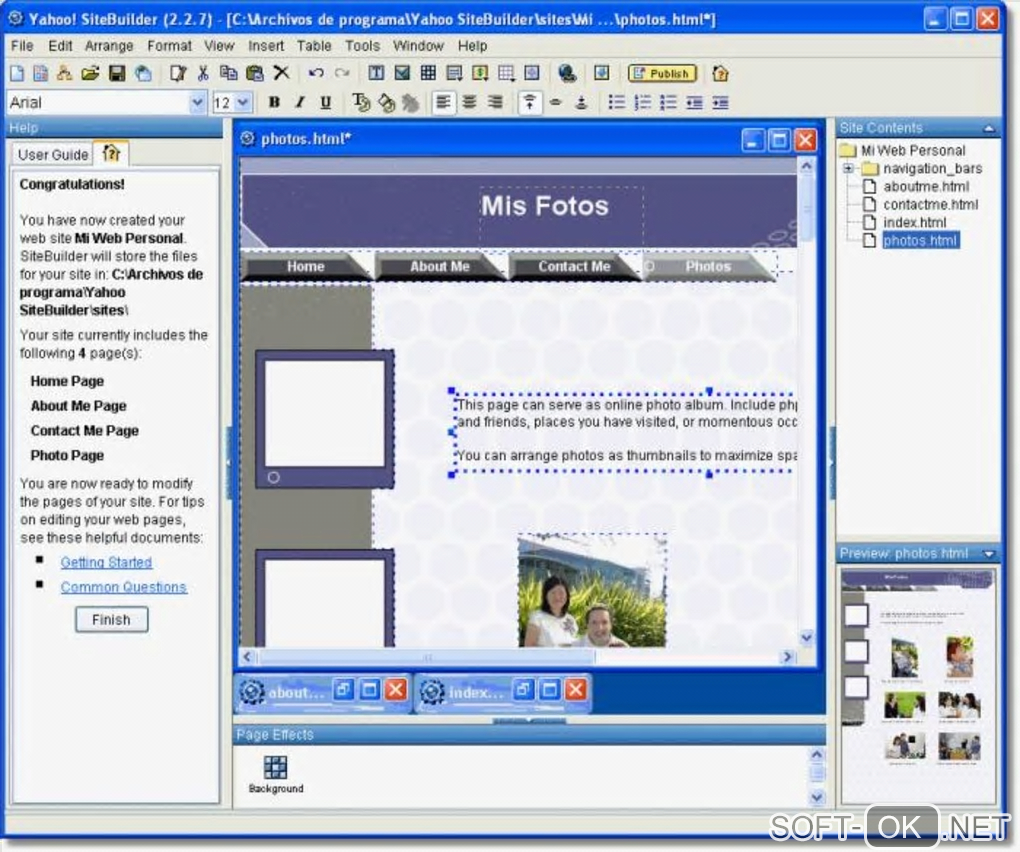Insert a text box with the T icon
The height and width of the screenshot is (852, 1020).
[x=376, y=73]
